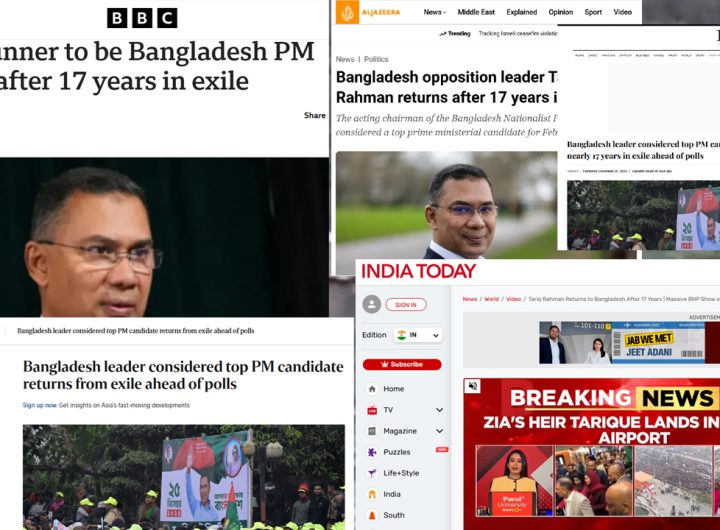The image size is (720, 530).
Task: Click the Home icon in sidebar
Action: (372, 389)
